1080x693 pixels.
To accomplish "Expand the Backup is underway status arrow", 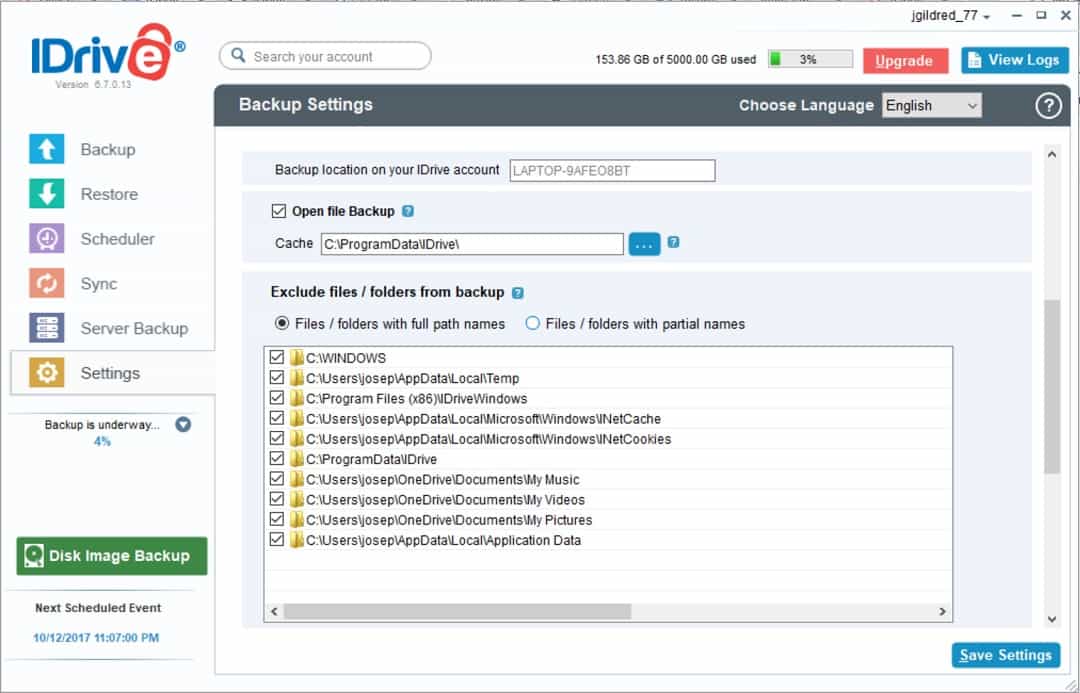I will 183,424.
